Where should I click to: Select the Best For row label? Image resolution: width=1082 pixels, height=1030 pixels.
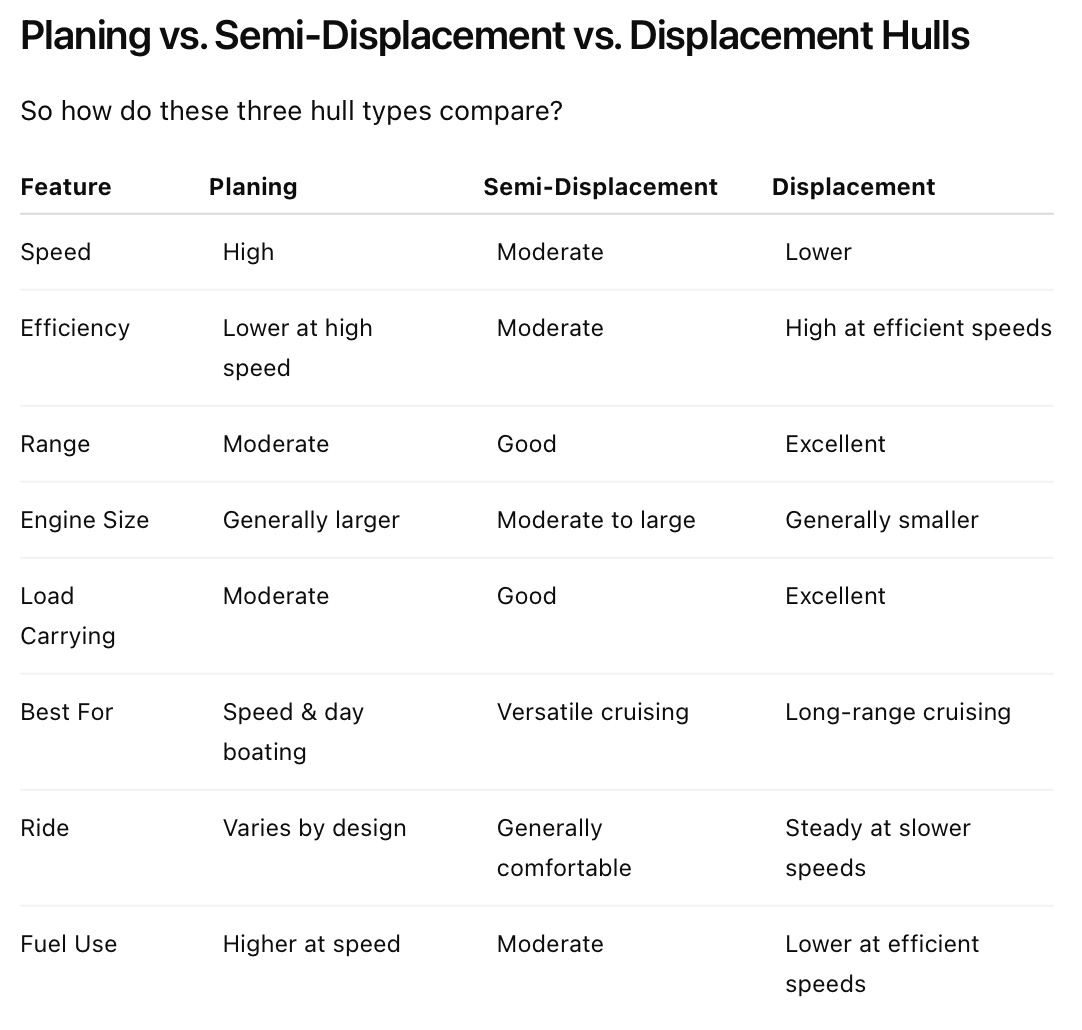(67, 712)
